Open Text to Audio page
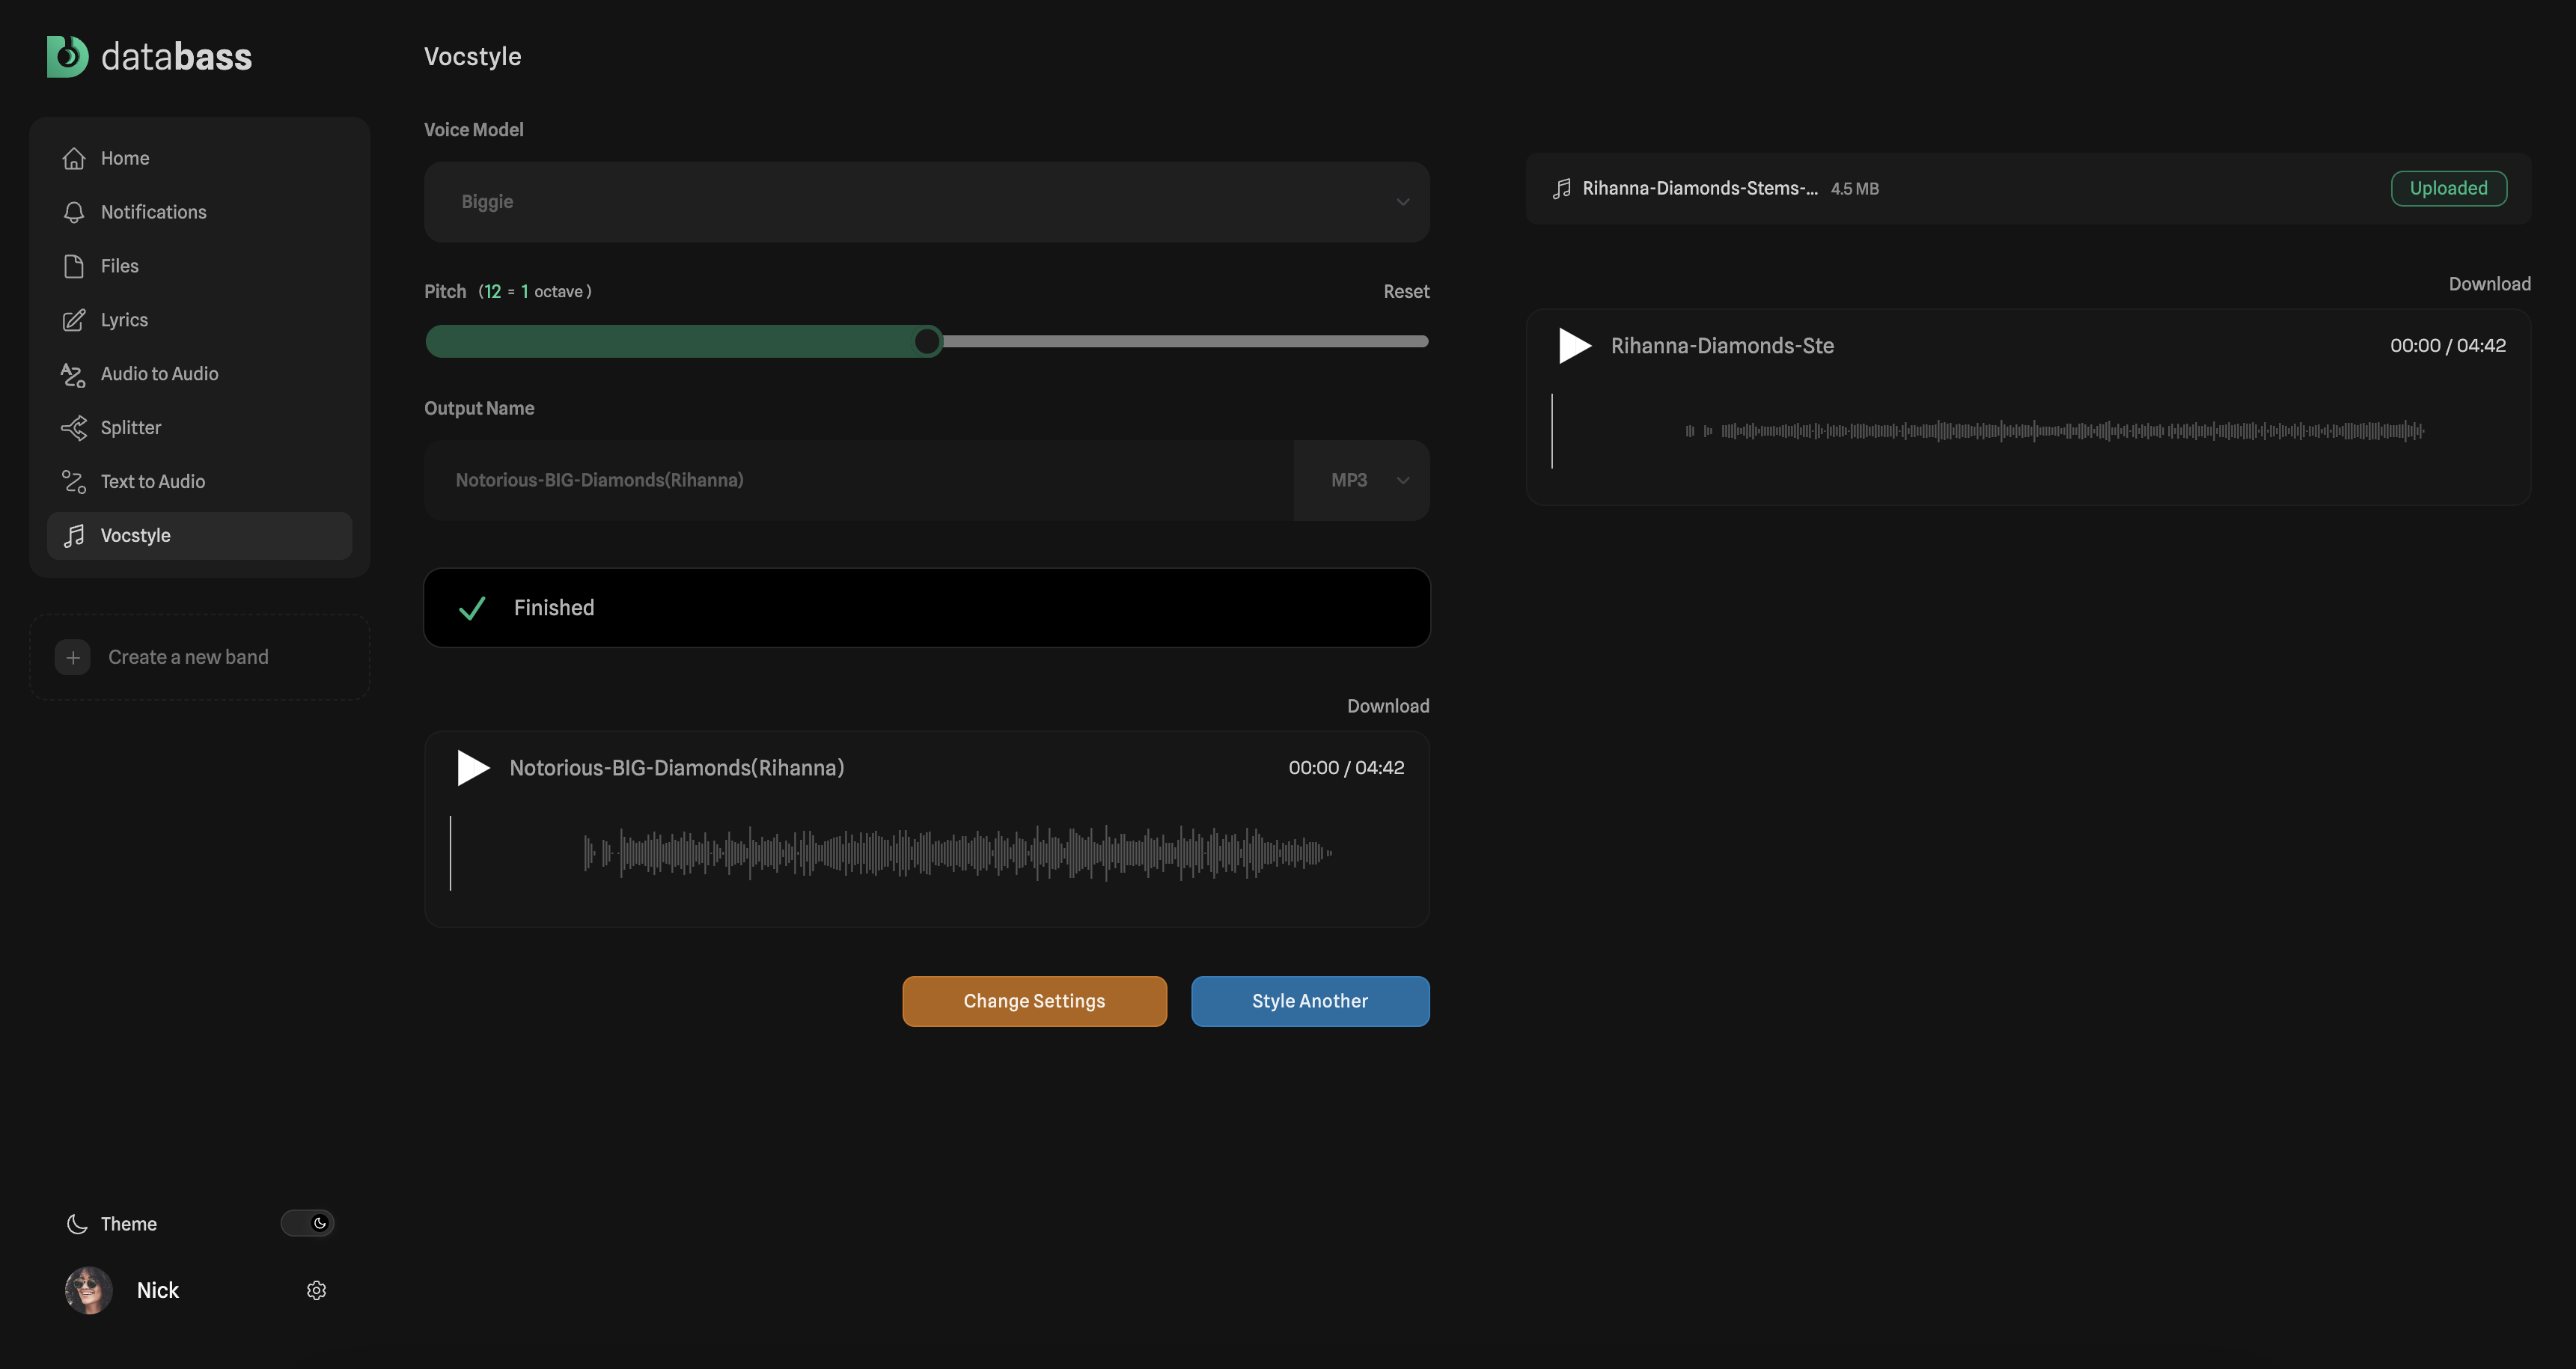2576x1369 pixels. click(200, 482)
